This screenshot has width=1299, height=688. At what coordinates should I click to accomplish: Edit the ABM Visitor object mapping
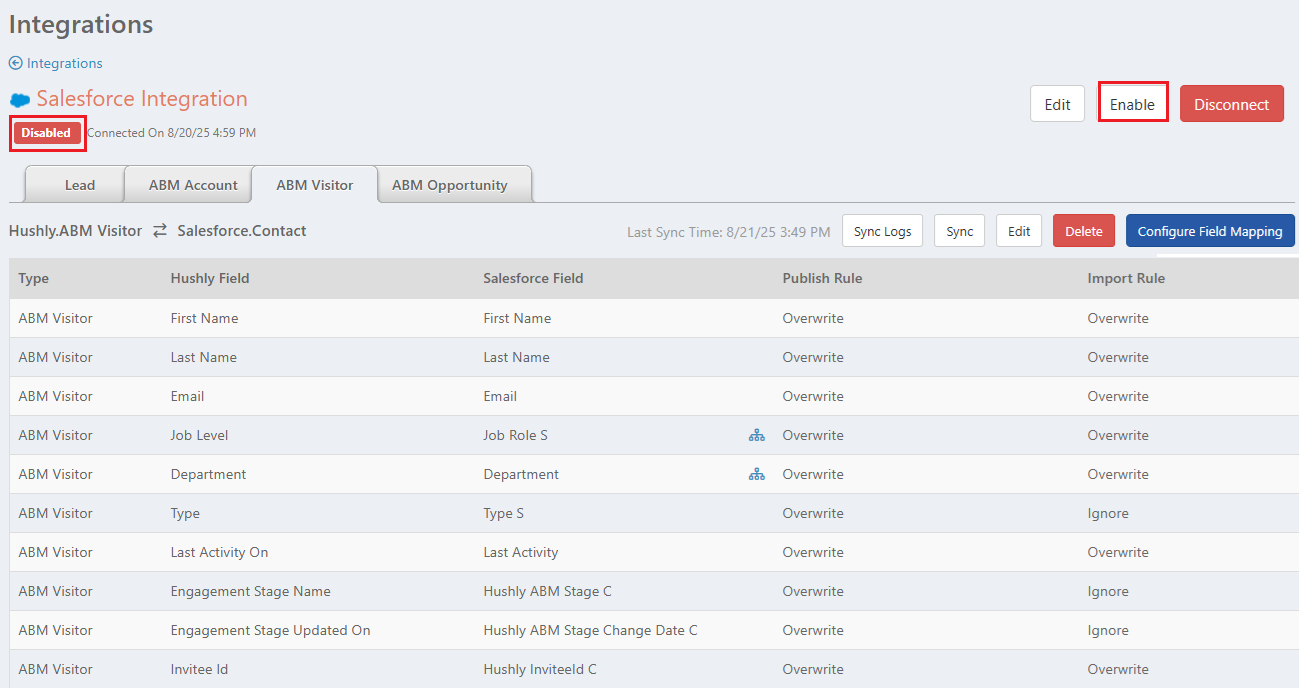(1019, 231)
